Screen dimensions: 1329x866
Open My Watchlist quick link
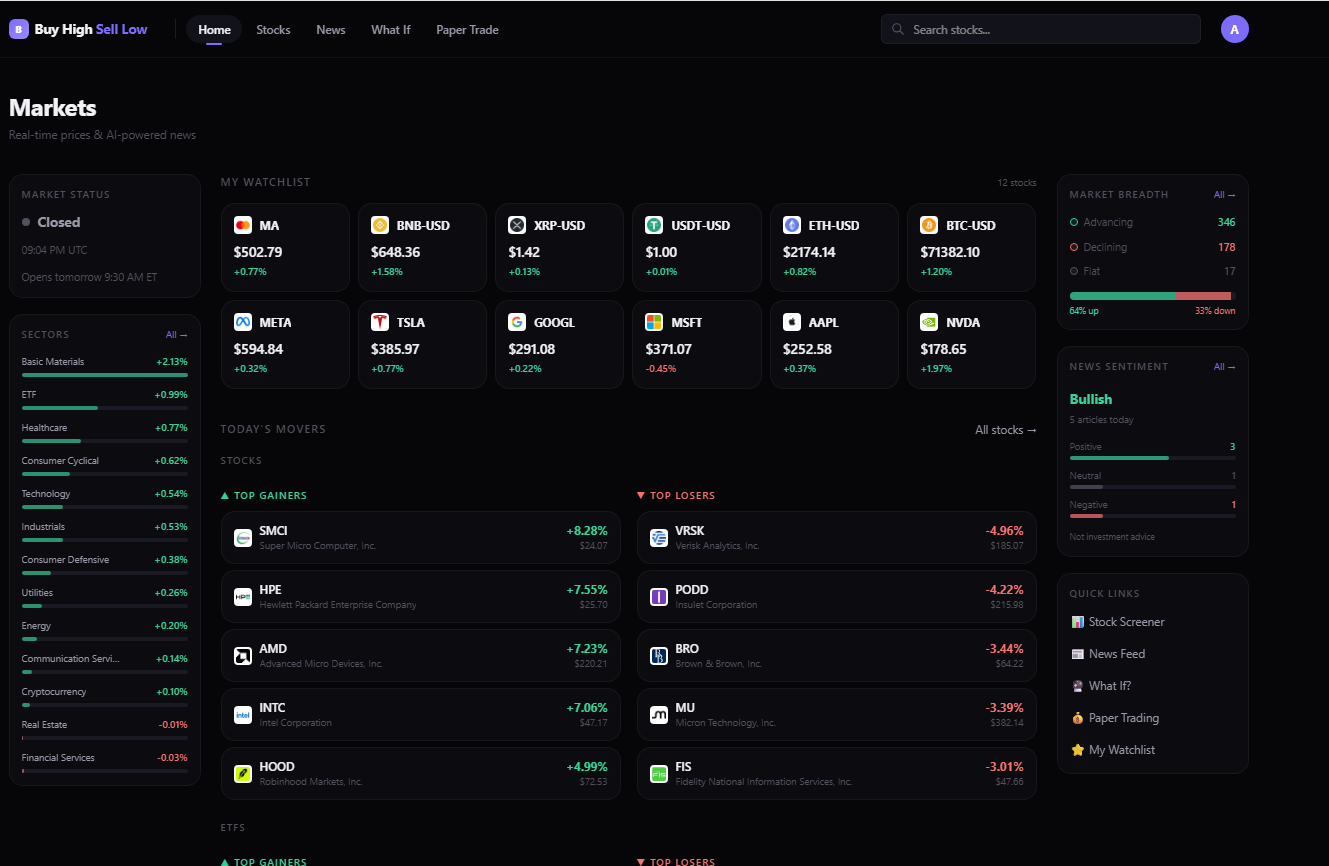[x=1112, y=750]
